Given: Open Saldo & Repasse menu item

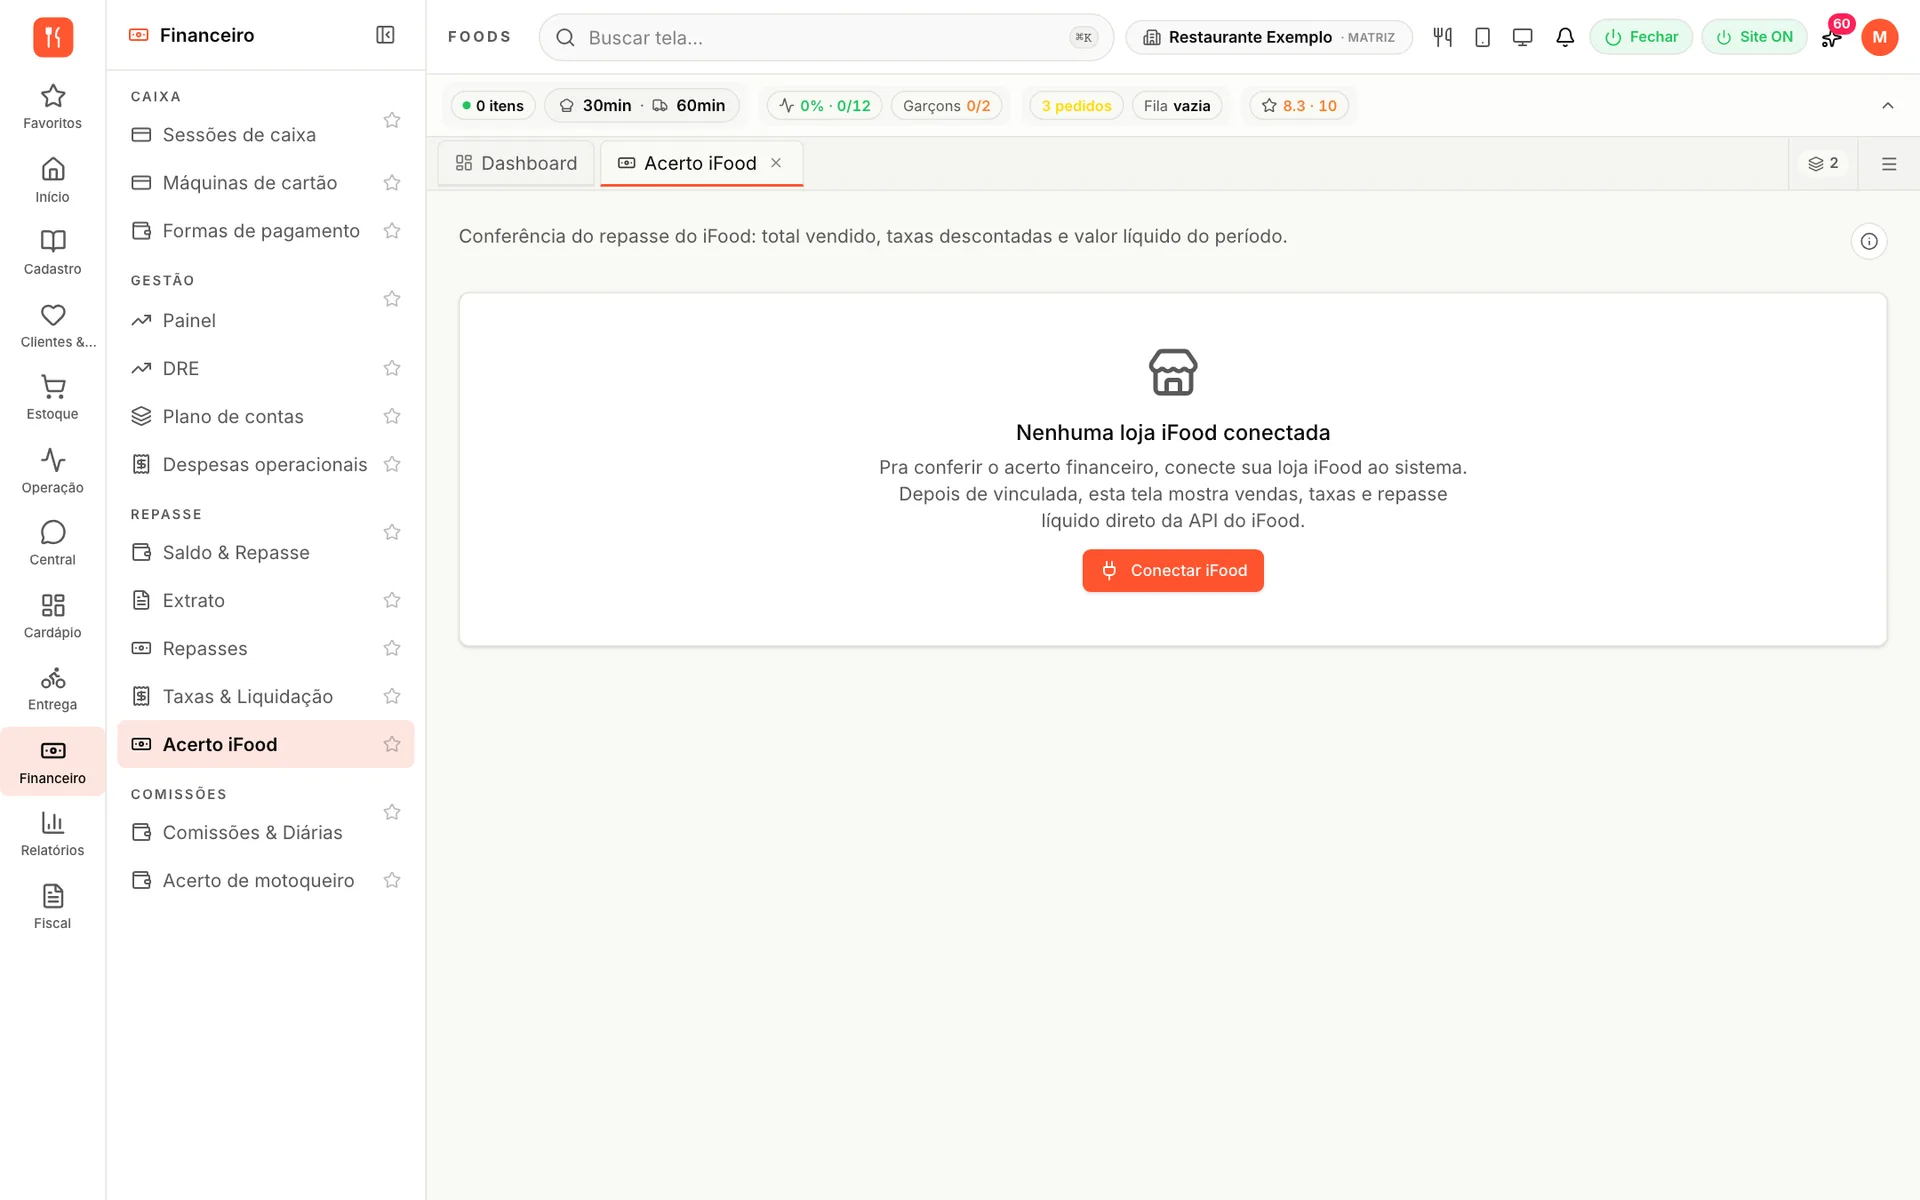Looking at the screenshot, I should pyautogui.click(x=266, y=552).
